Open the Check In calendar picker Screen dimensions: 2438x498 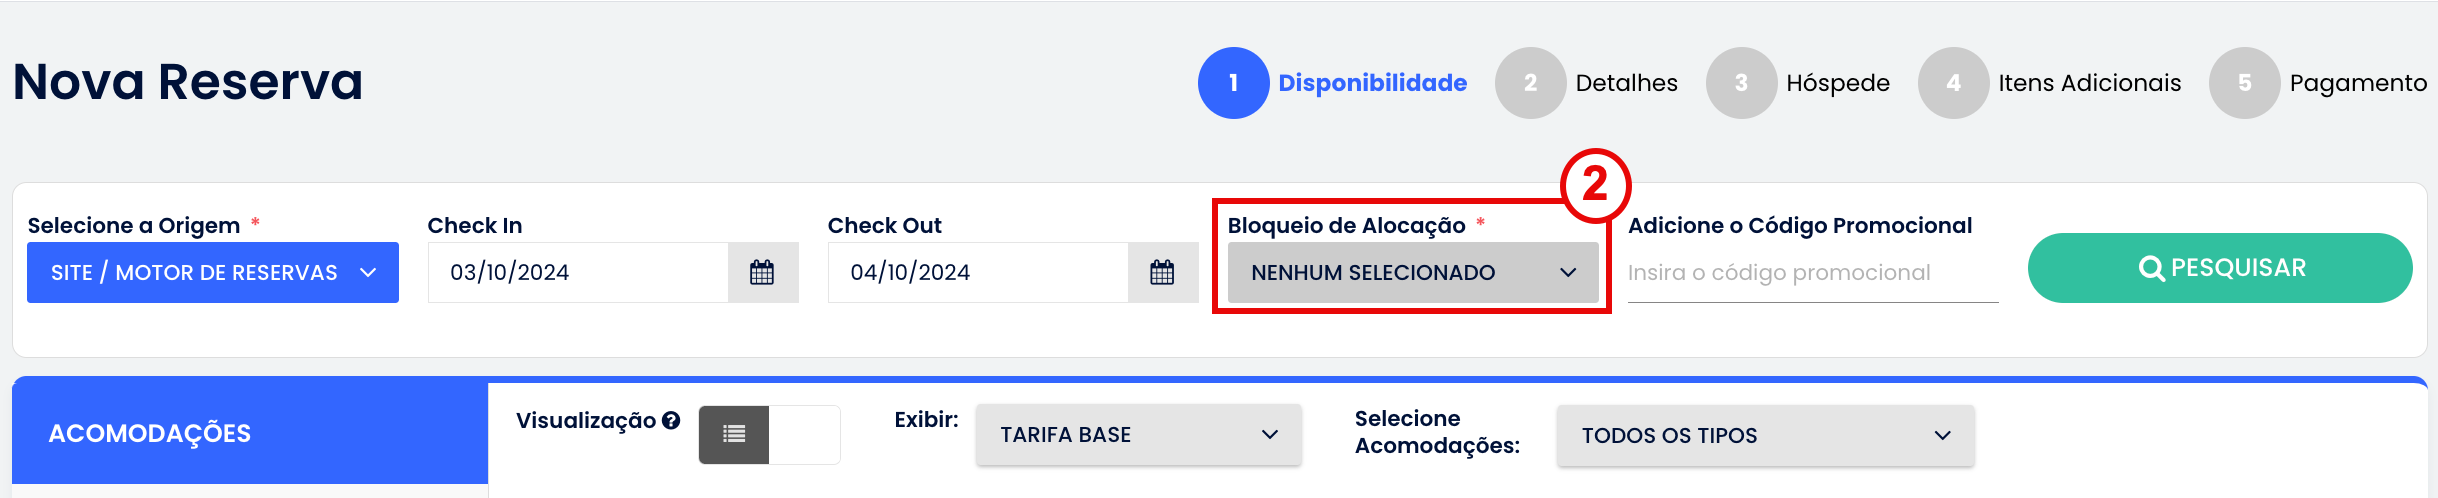pyautogui.click(x=762, y=272)
